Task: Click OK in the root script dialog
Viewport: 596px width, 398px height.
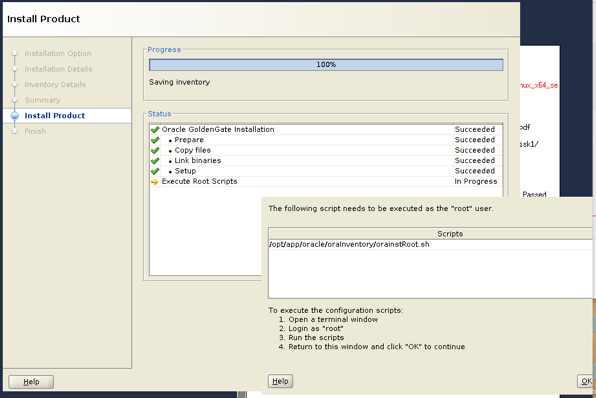Action: coord(586,381)
